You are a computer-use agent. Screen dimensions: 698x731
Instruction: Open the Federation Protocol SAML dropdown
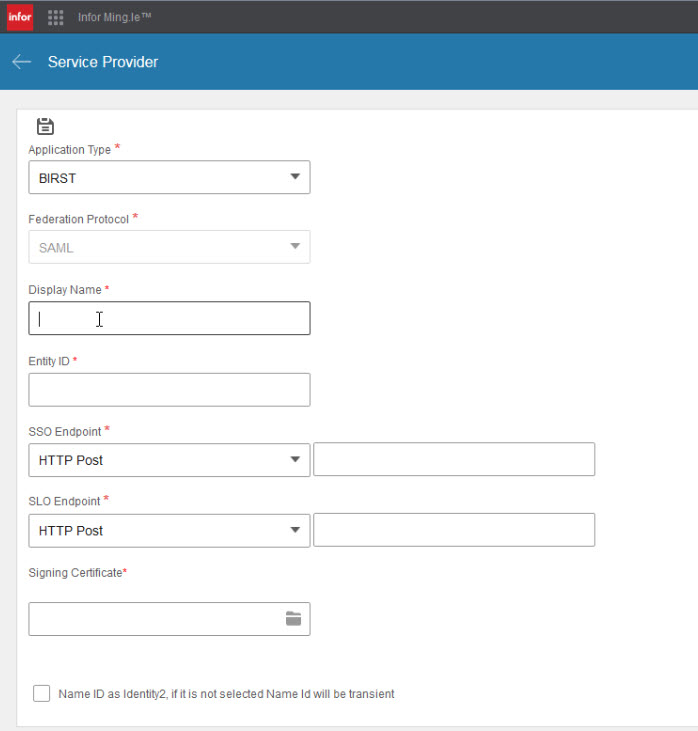(169, 247)
